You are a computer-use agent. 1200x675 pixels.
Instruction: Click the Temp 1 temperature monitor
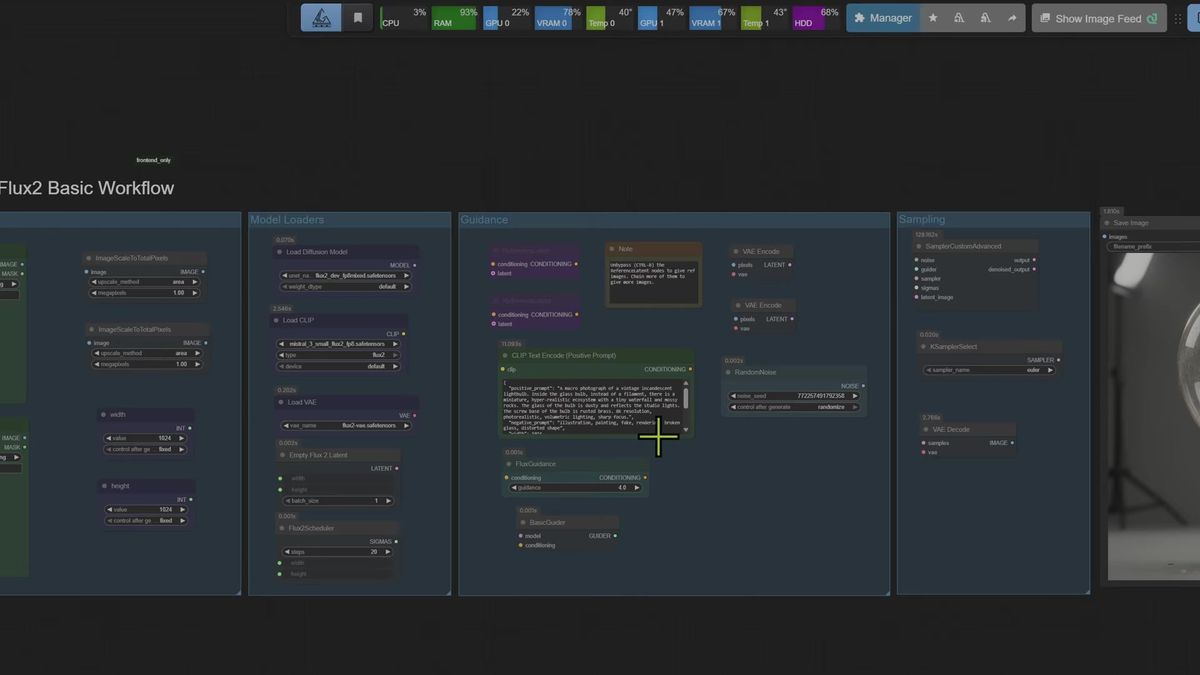pos(765,18)
